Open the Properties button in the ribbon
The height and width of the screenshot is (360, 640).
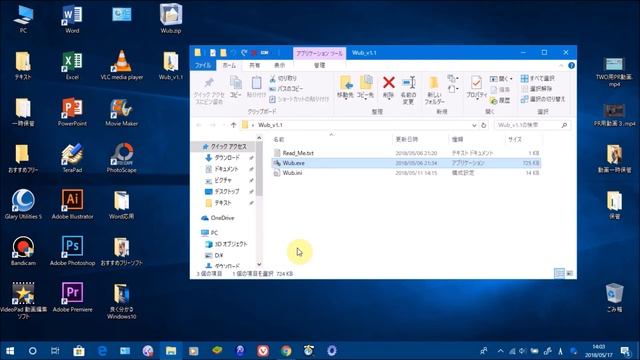(476, 87)
